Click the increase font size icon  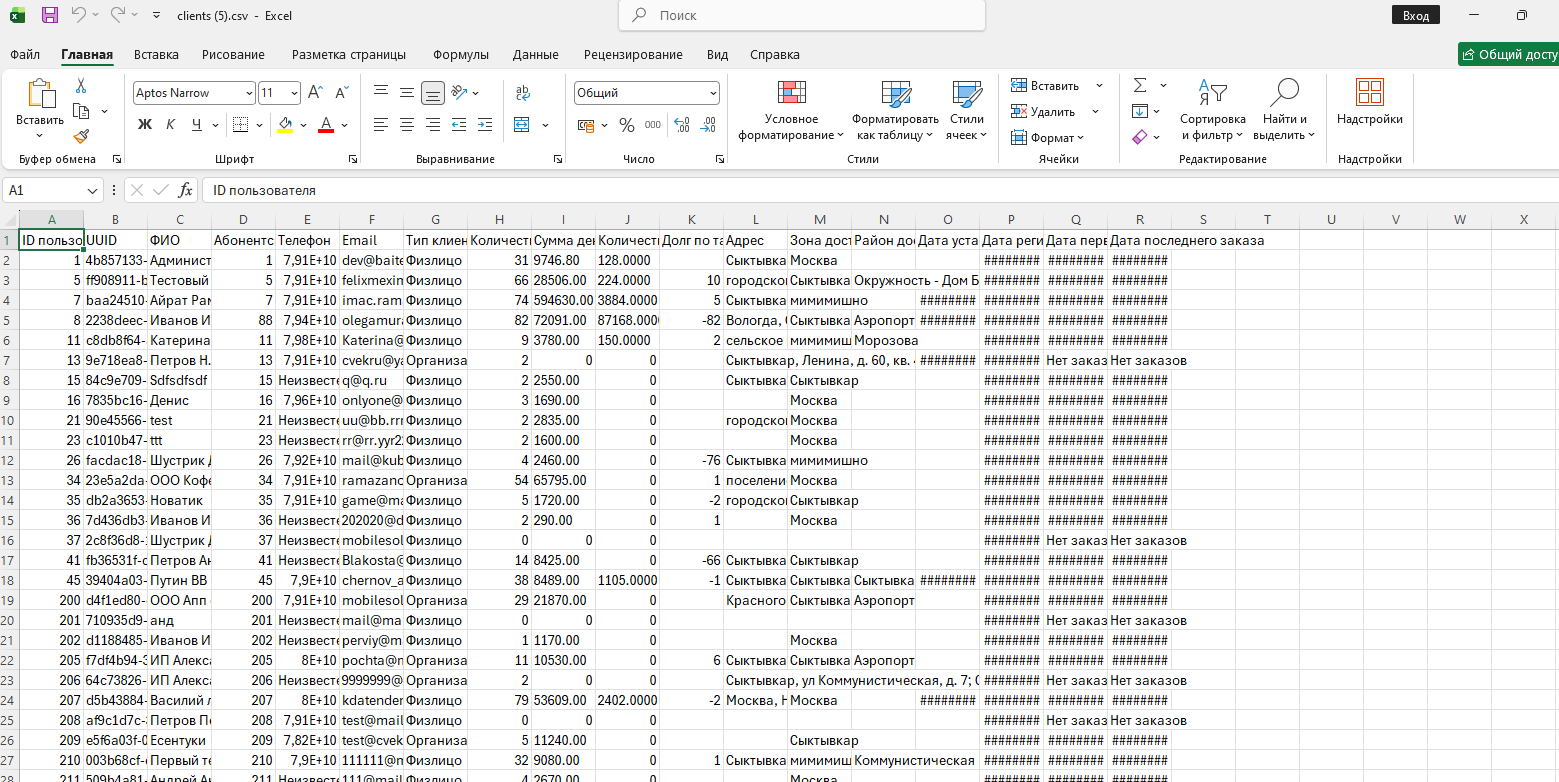coord(315,93)
